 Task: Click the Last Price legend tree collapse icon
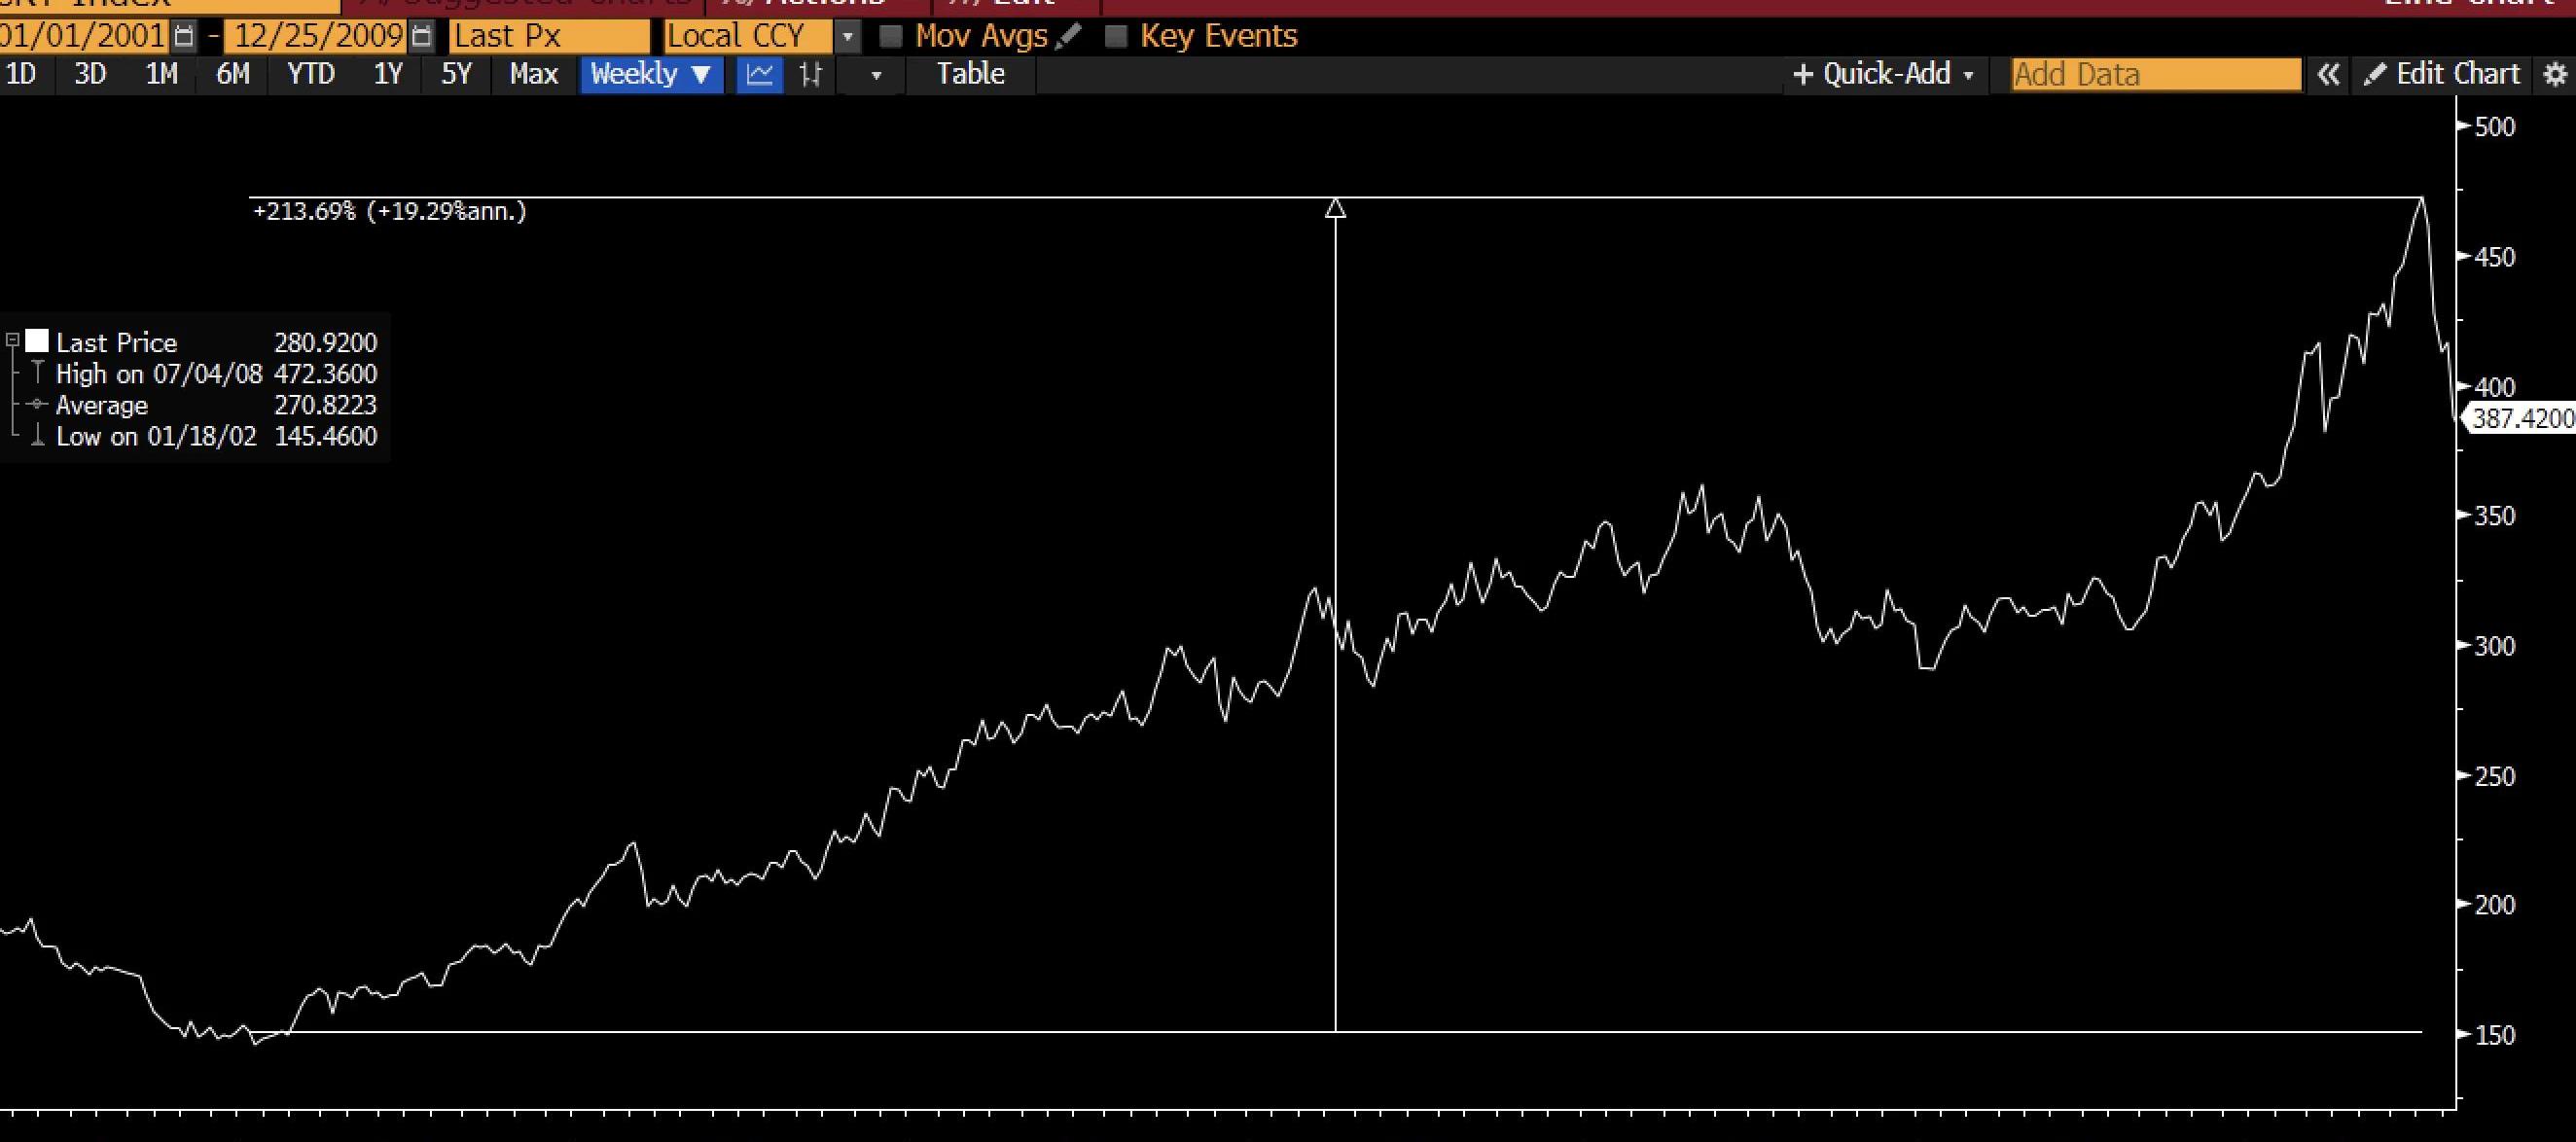tap(13, 341)
